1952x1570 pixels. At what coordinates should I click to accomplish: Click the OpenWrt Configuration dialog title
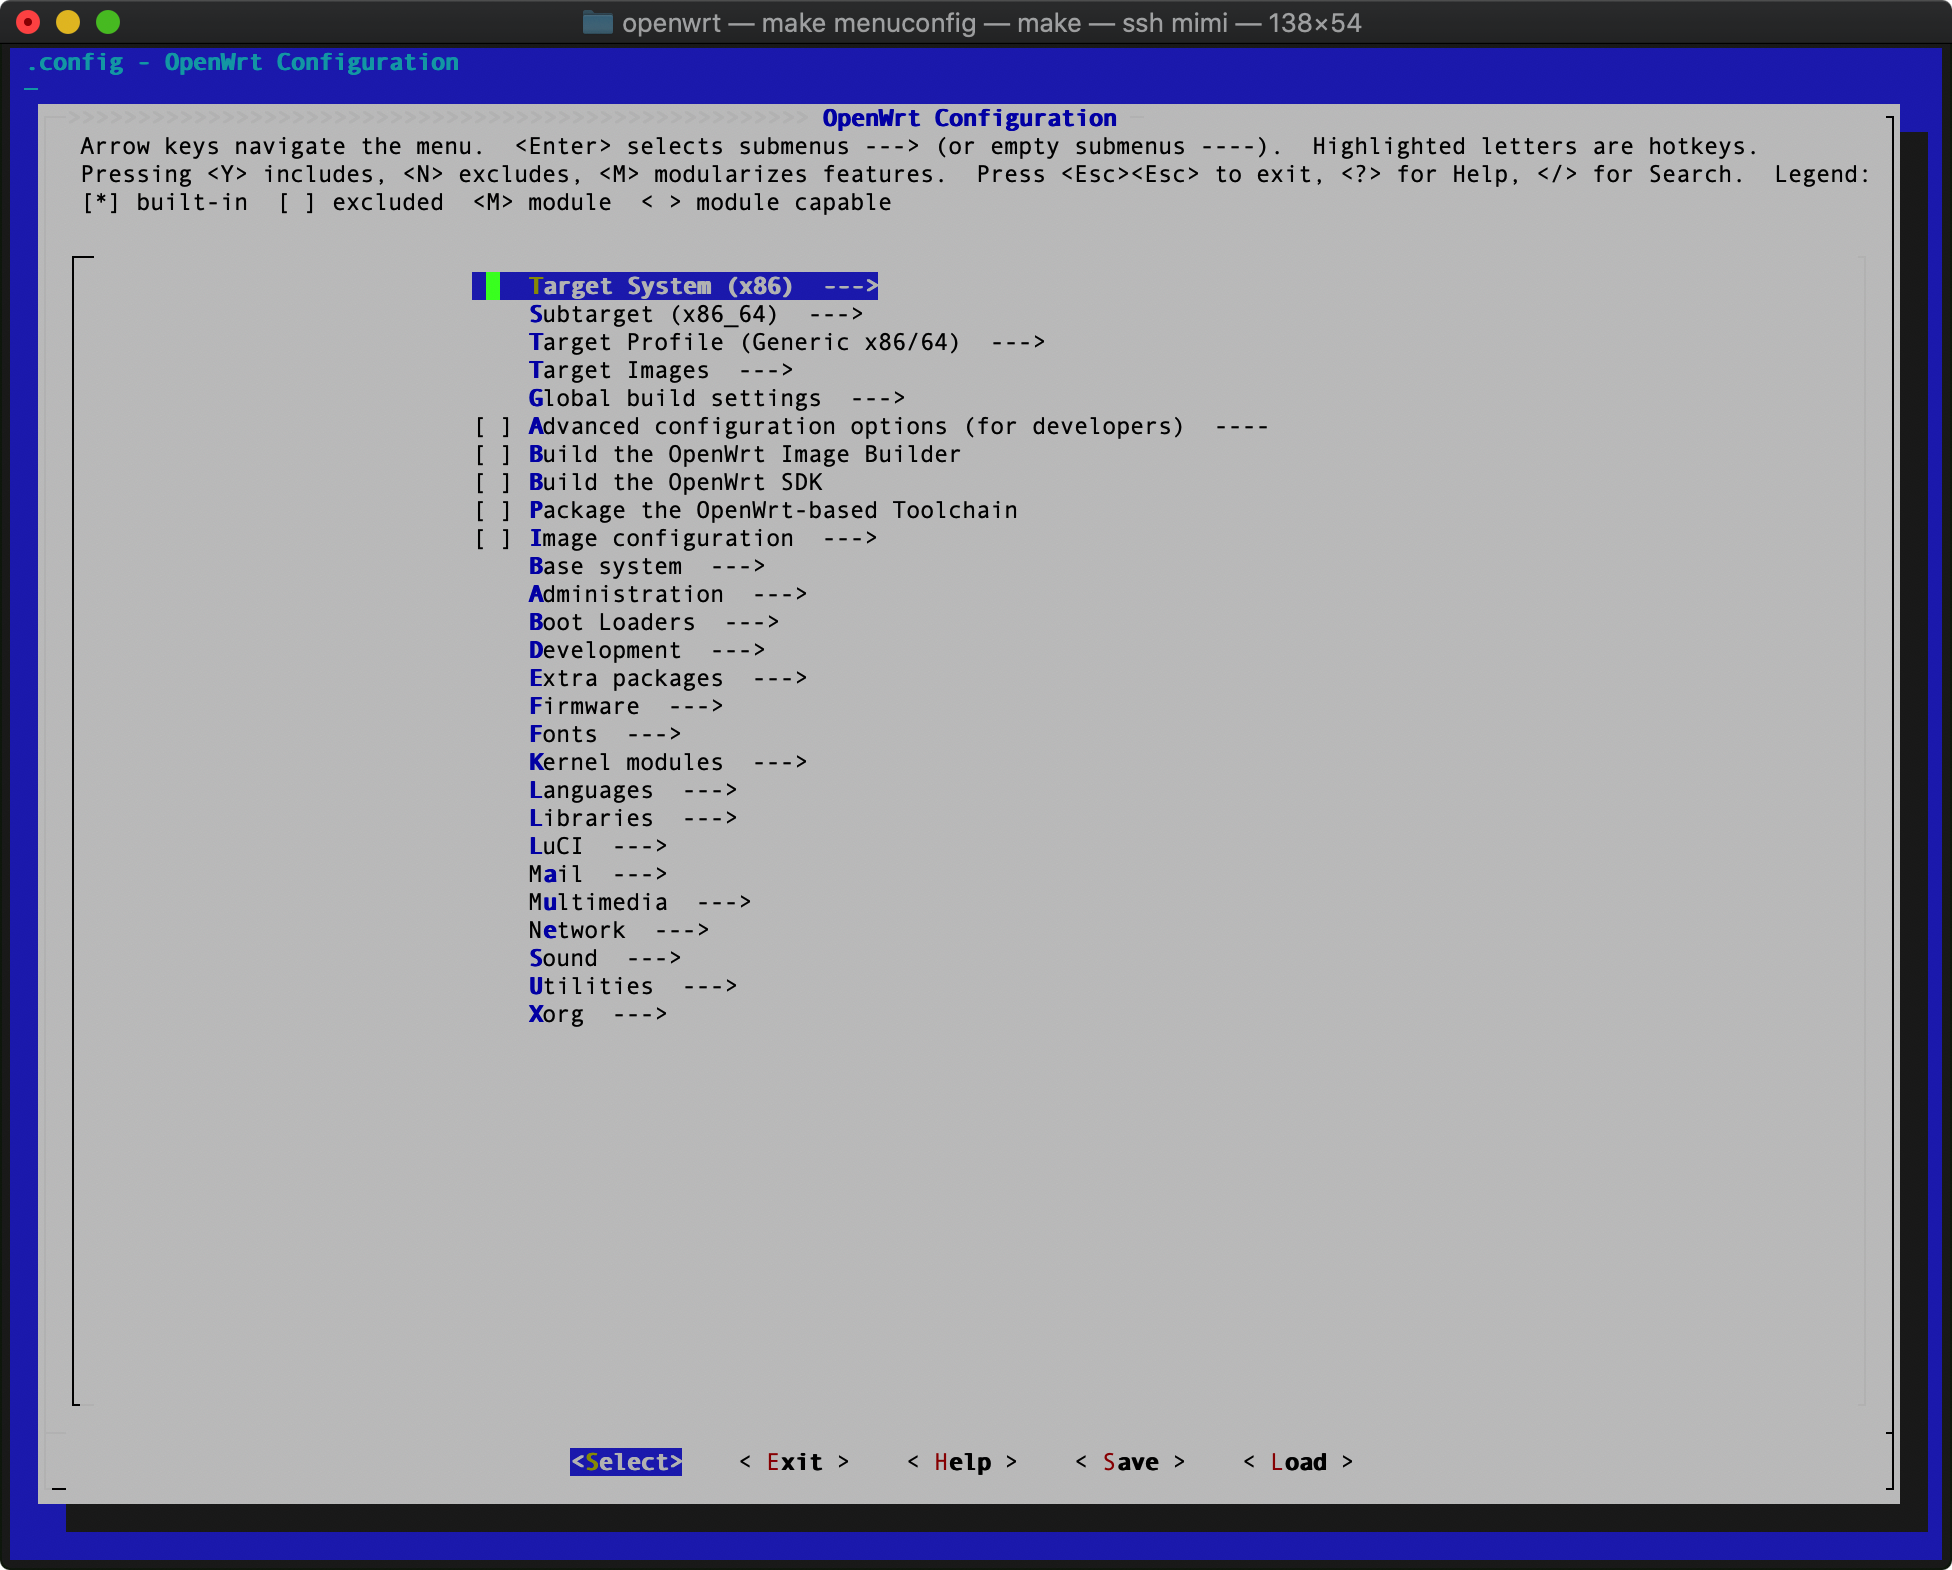click(x=969, y=118)
